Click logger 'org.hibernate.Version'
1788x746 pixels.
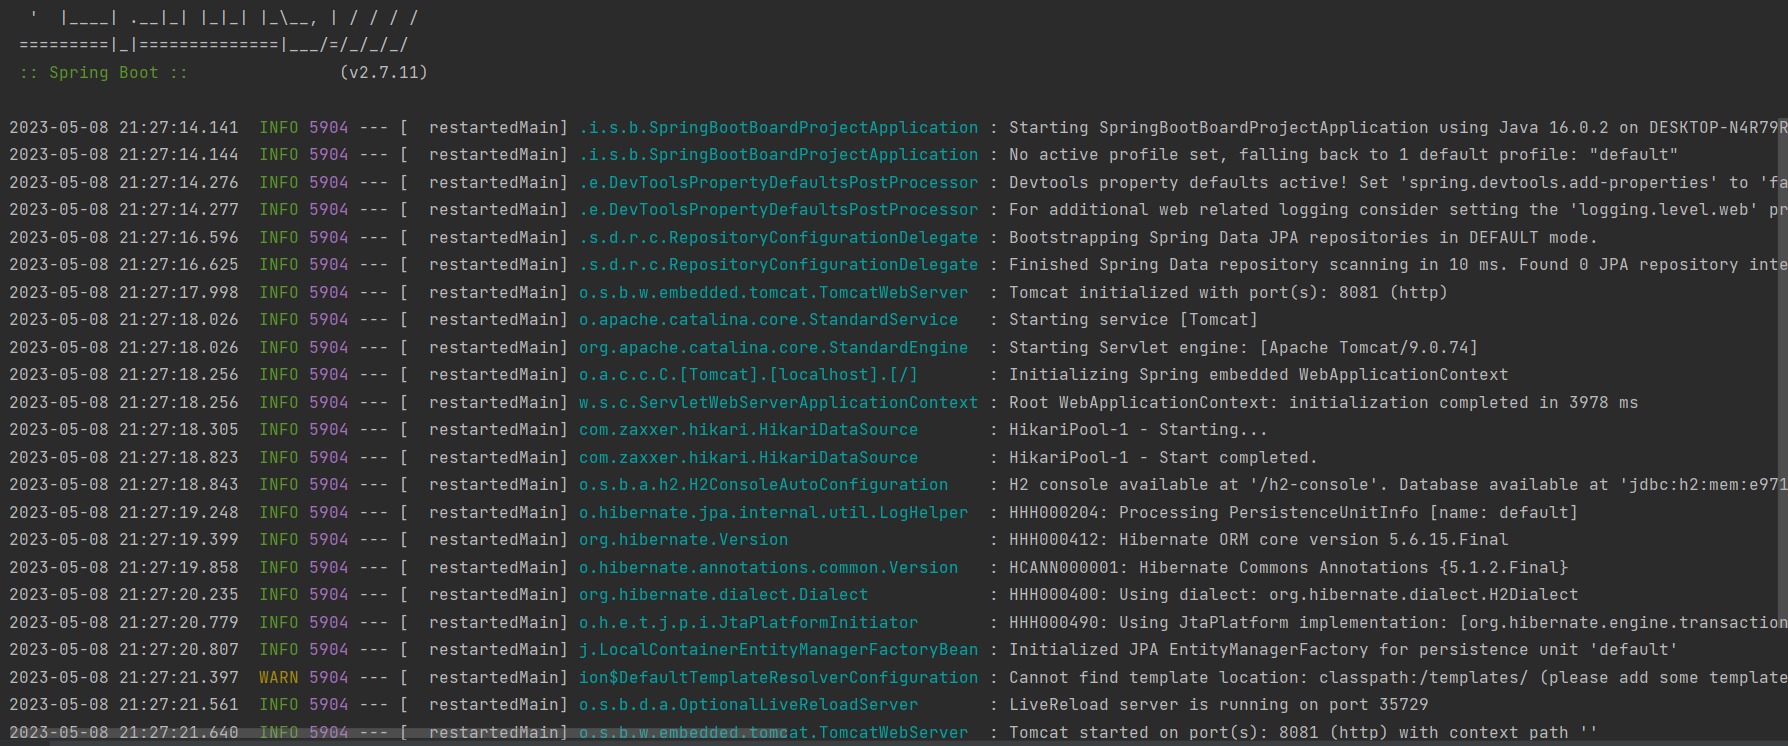click(684, 539)
